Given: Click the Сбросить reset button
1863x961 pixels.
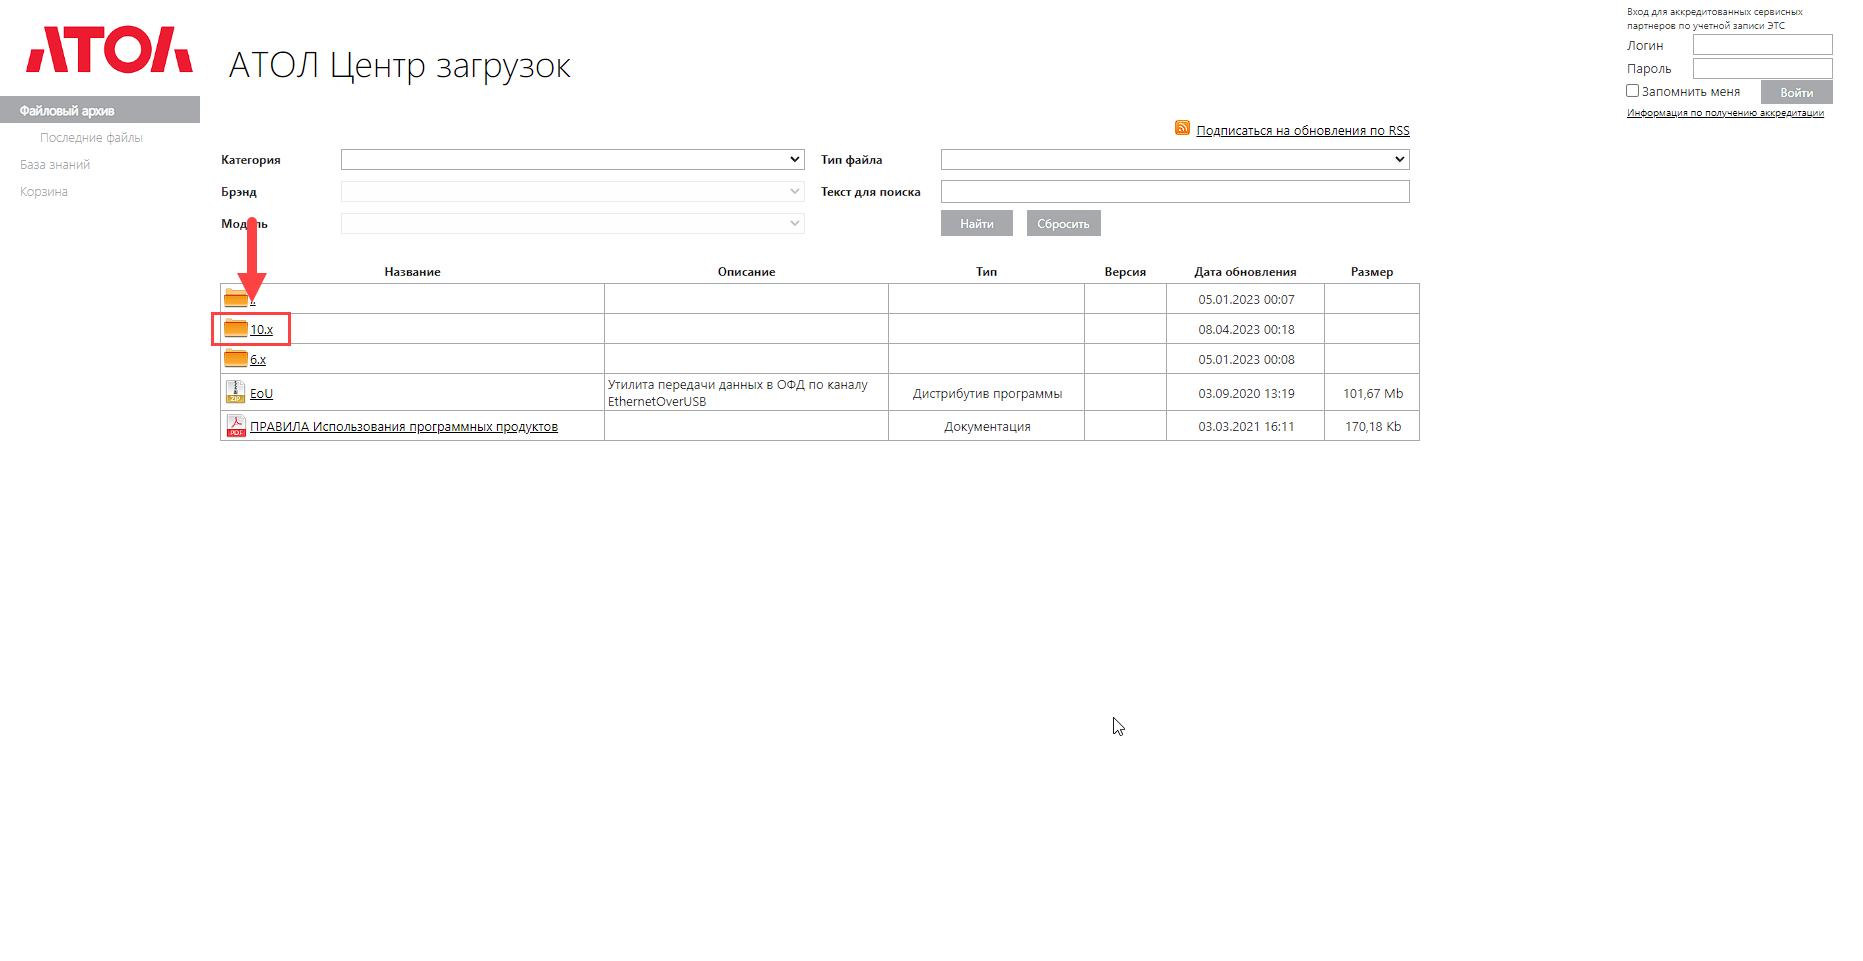Looking at the screenshot, I should [x=1063, y=223].
